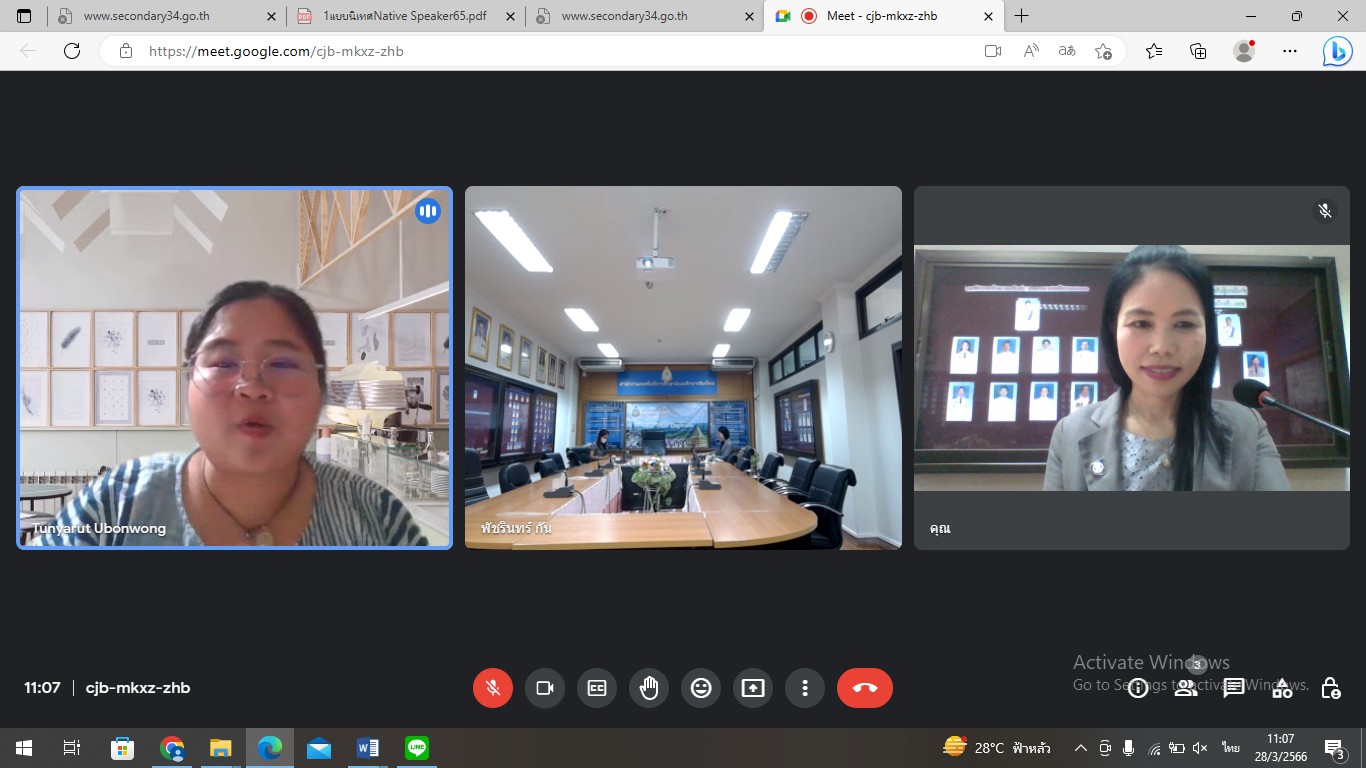Select Tunyarut Ubonwong's video tile
Image resolution: width=1366 pixels, height=768 pixels.
tap(234, 368)
